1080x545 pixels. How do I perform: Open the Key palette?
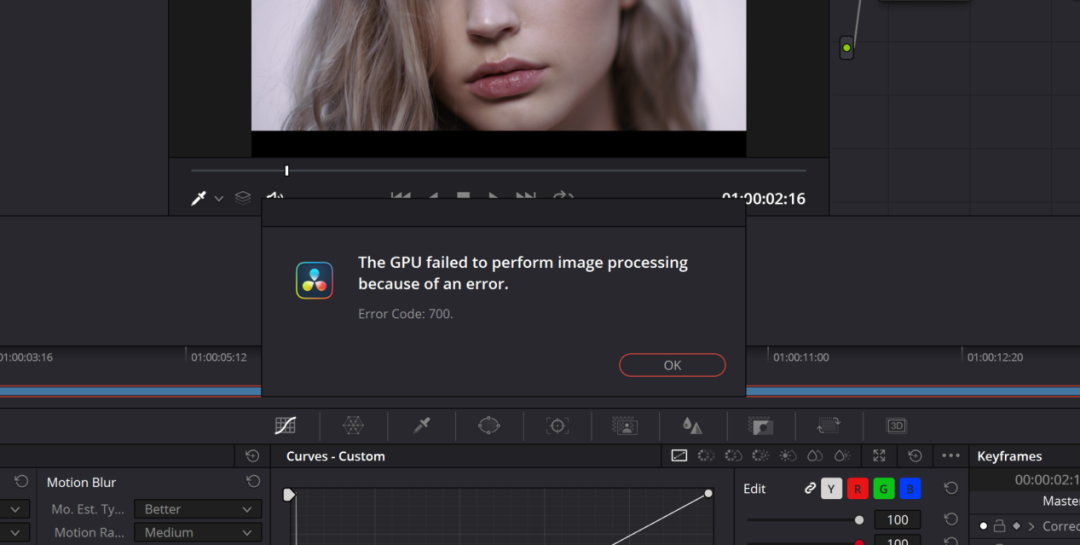tap(761, 425)
